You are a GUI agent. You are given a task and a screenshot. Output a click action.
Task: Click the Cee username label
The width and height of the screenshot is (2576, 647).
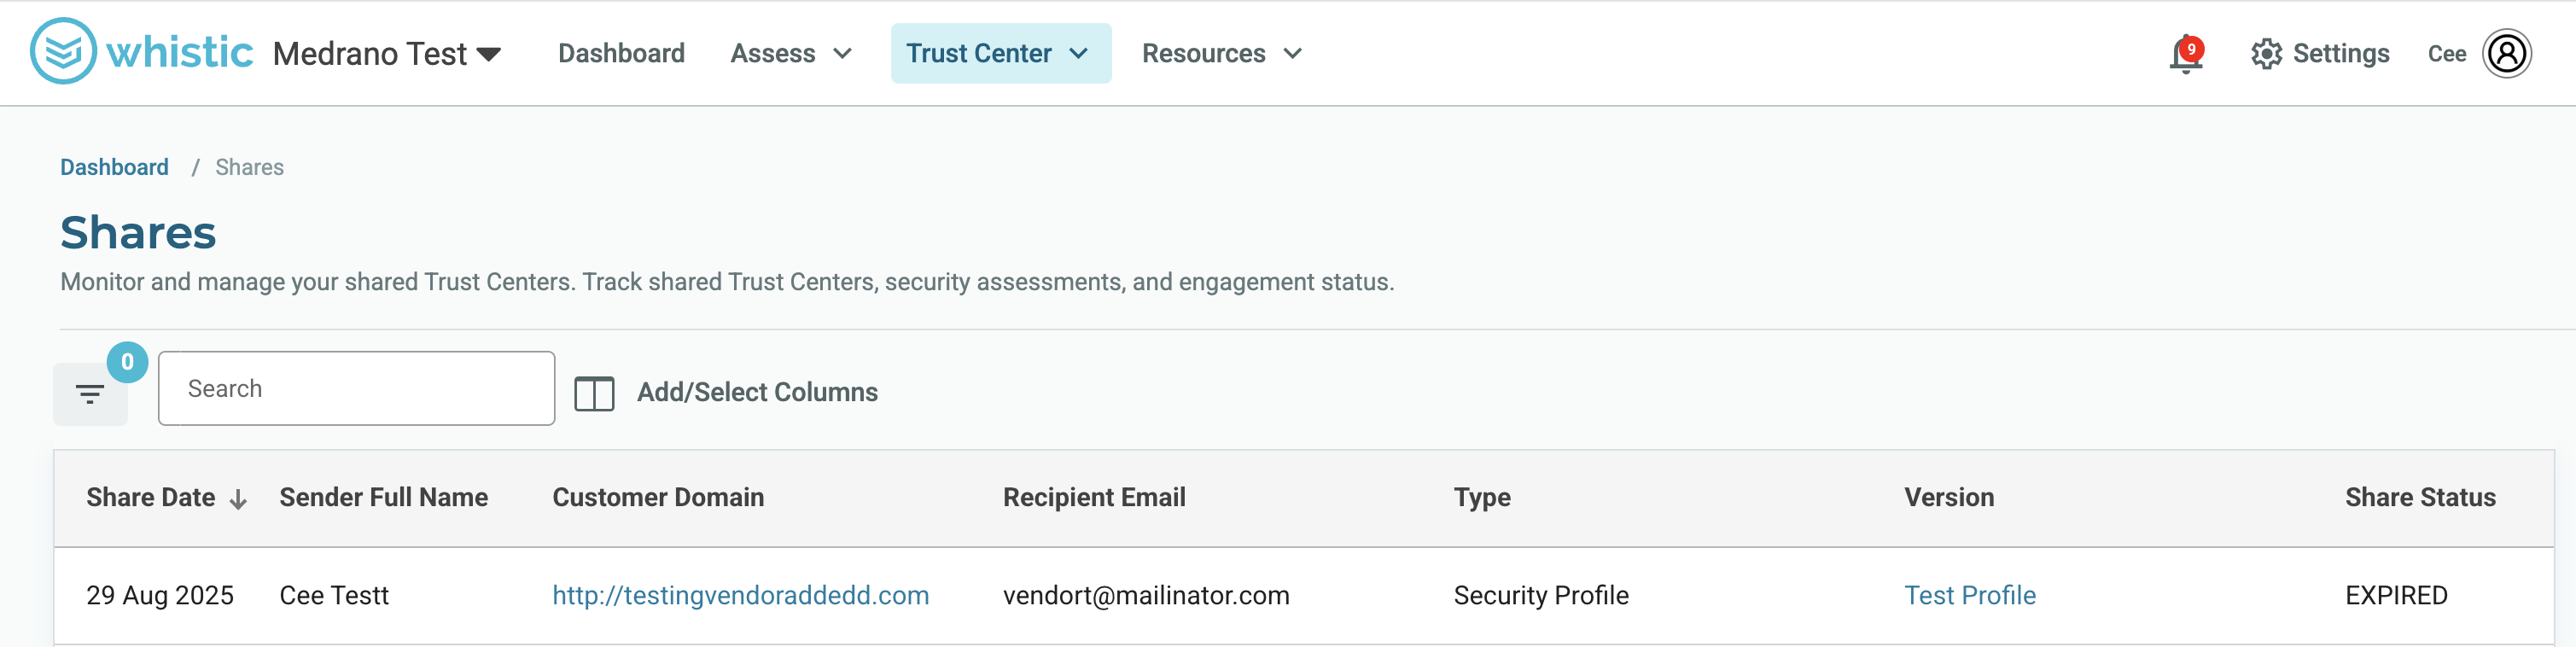point(2446,54)
